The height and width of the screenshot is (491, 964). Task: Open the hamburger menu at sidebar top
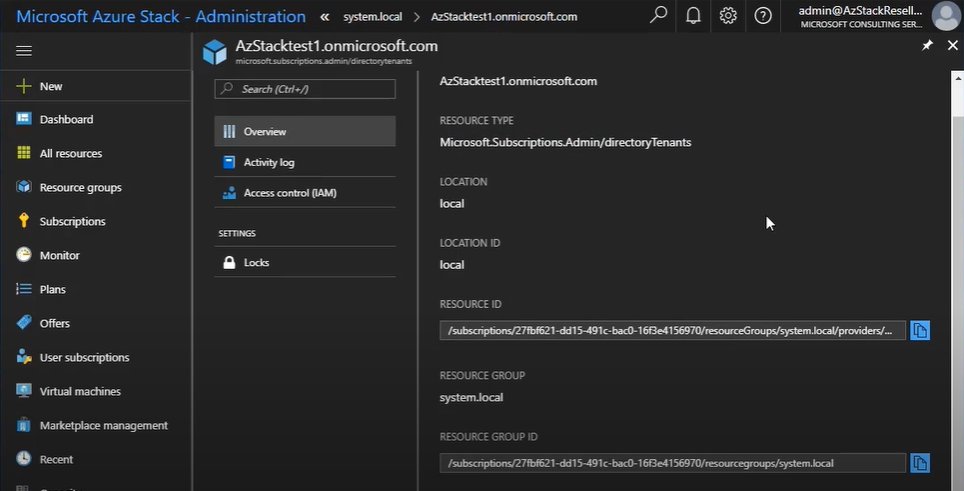tap(24, 51)
